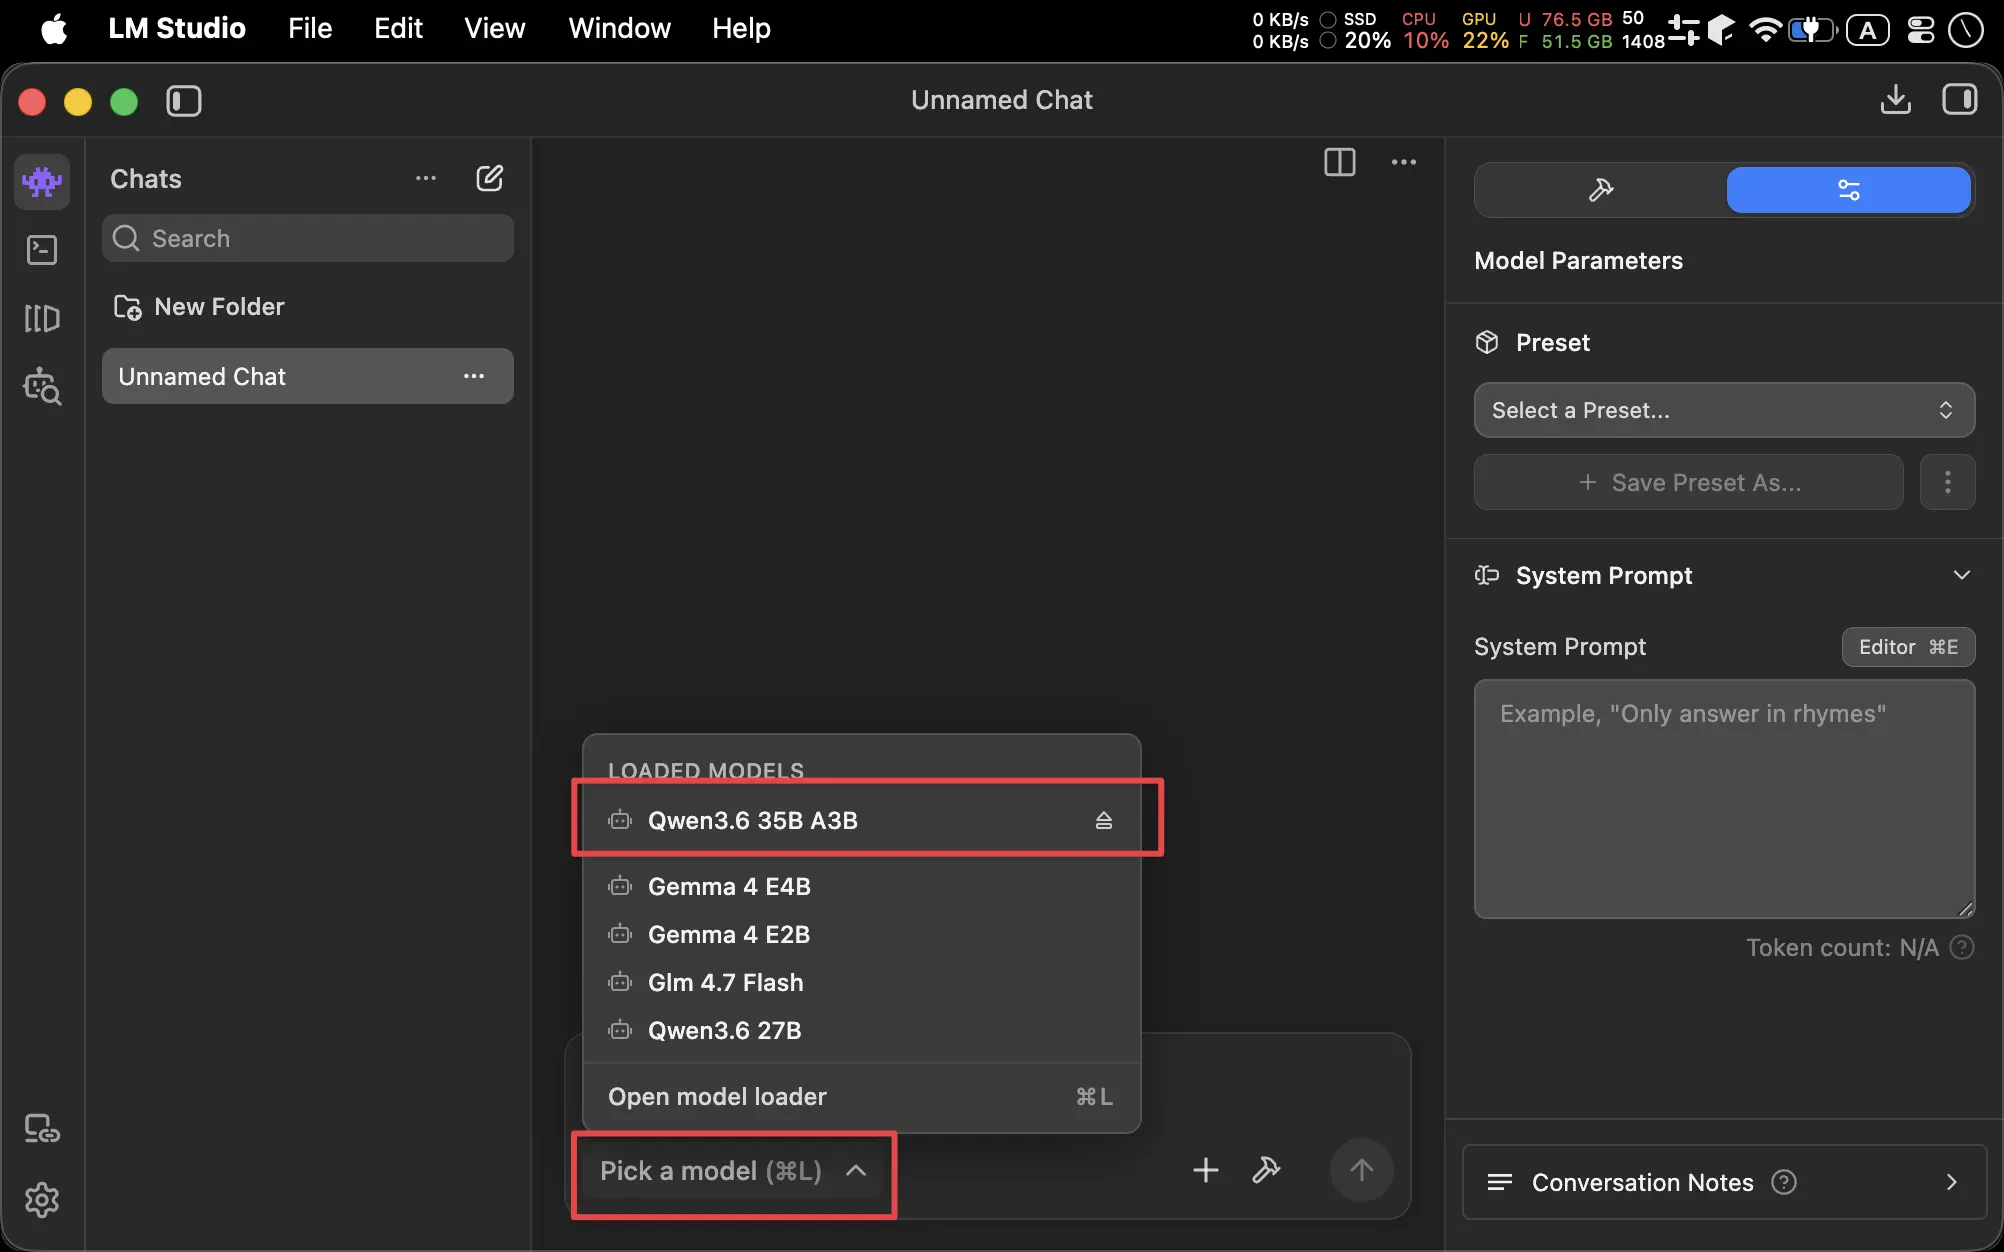The width and height of the screenshot is (2004, 1252).
Task: Open the My Models library icon
Action: (42, 318)
